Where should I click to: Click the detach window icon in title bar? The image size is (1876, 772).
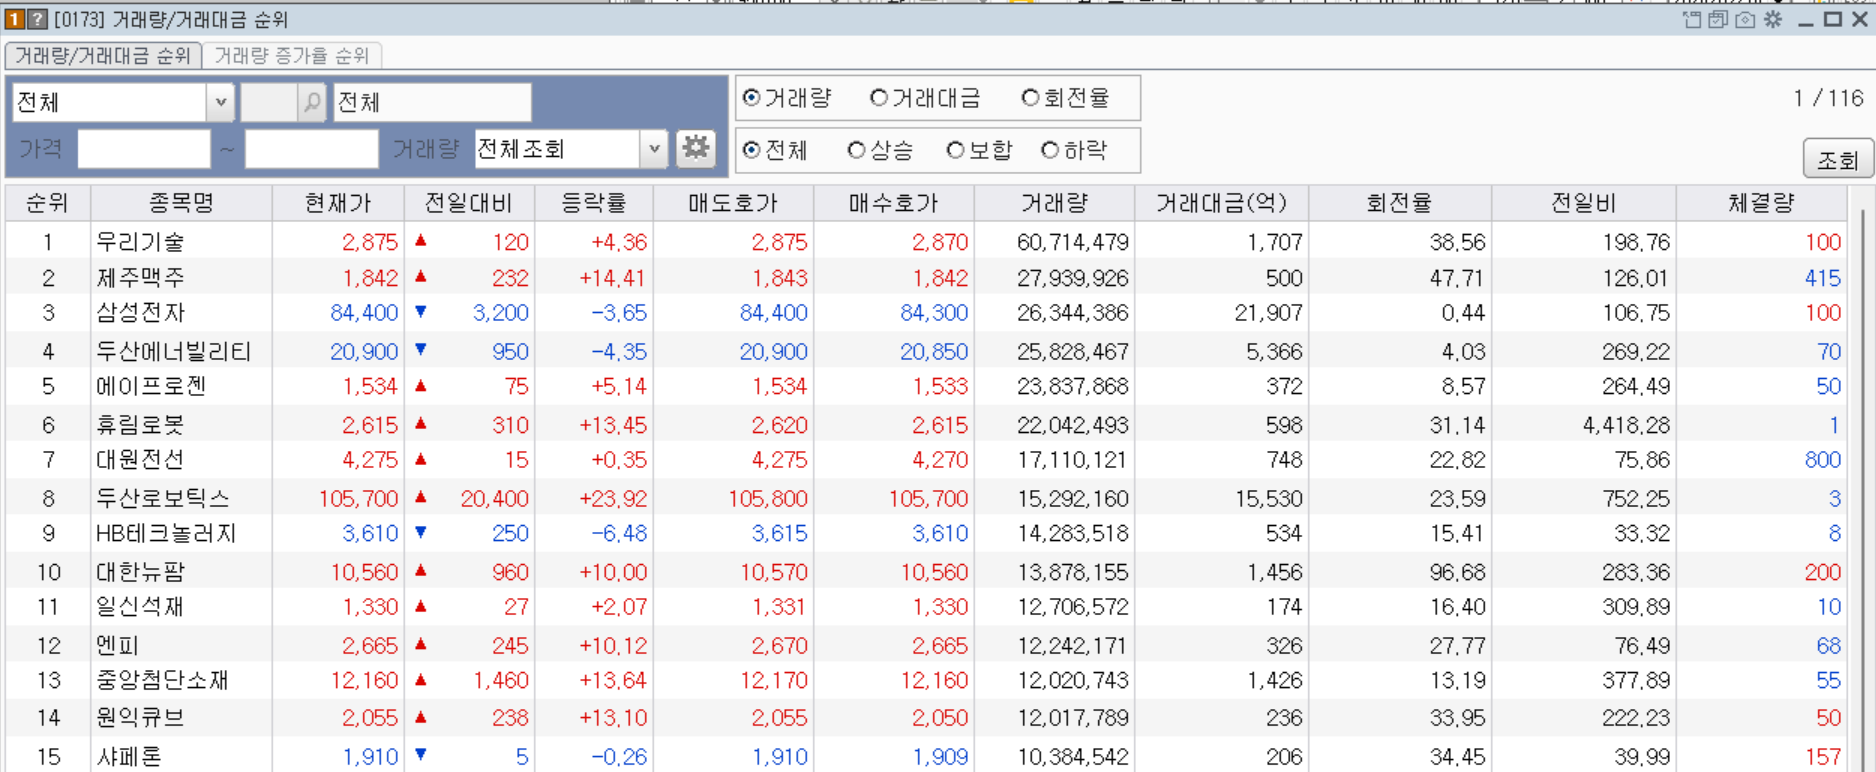coord(1692,20)
